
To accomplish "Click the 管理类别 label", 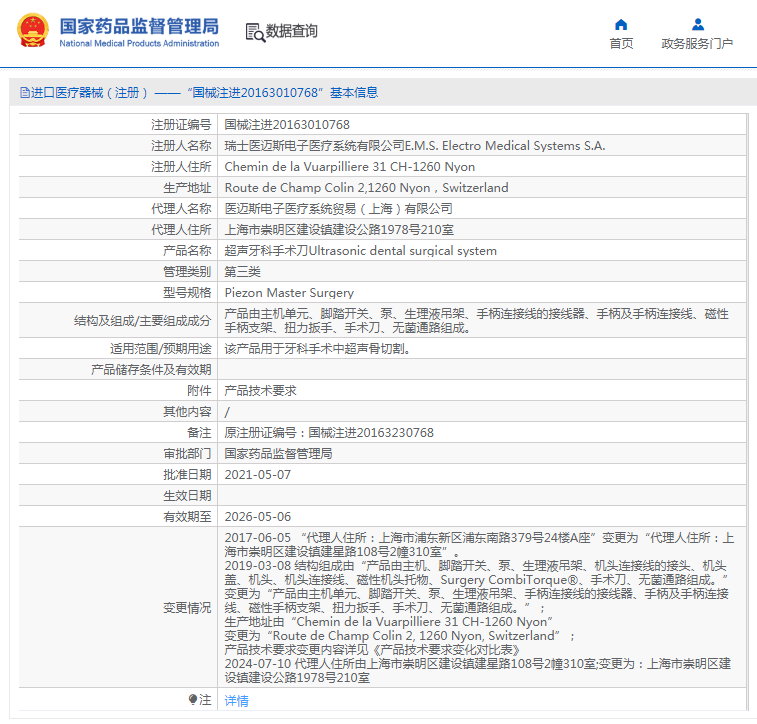I will pyautogui.click(x=187, y=272).
